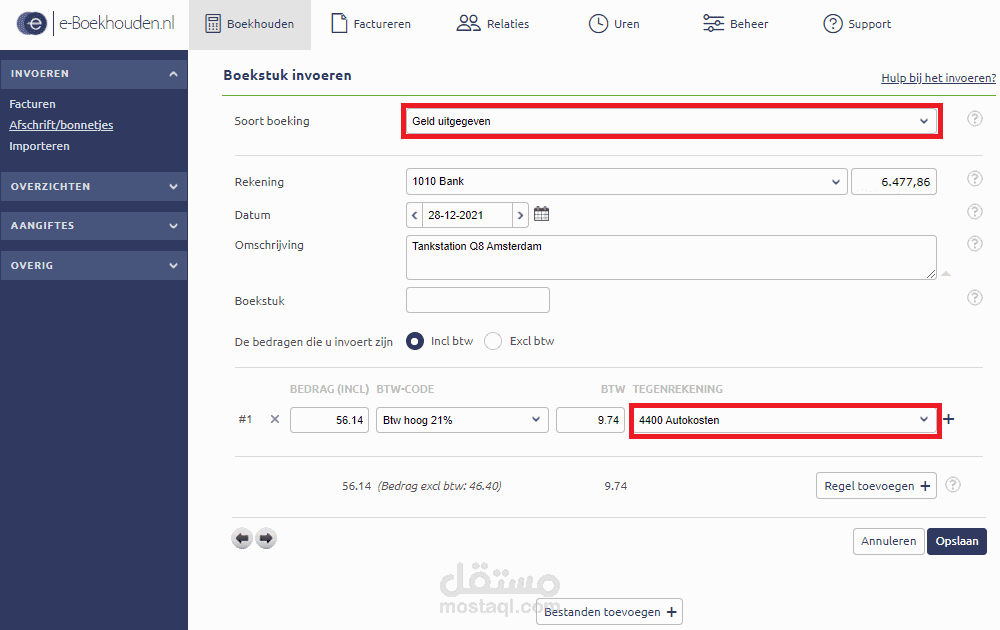Click help icon for Boekstuk
The height and width of the screenshot is (630, 1000).
[x=974, y=298]
